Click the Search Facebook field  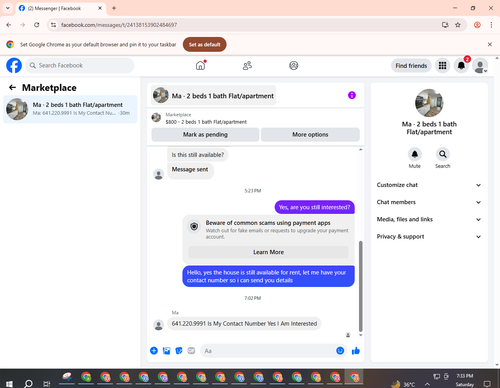(80, 65)
